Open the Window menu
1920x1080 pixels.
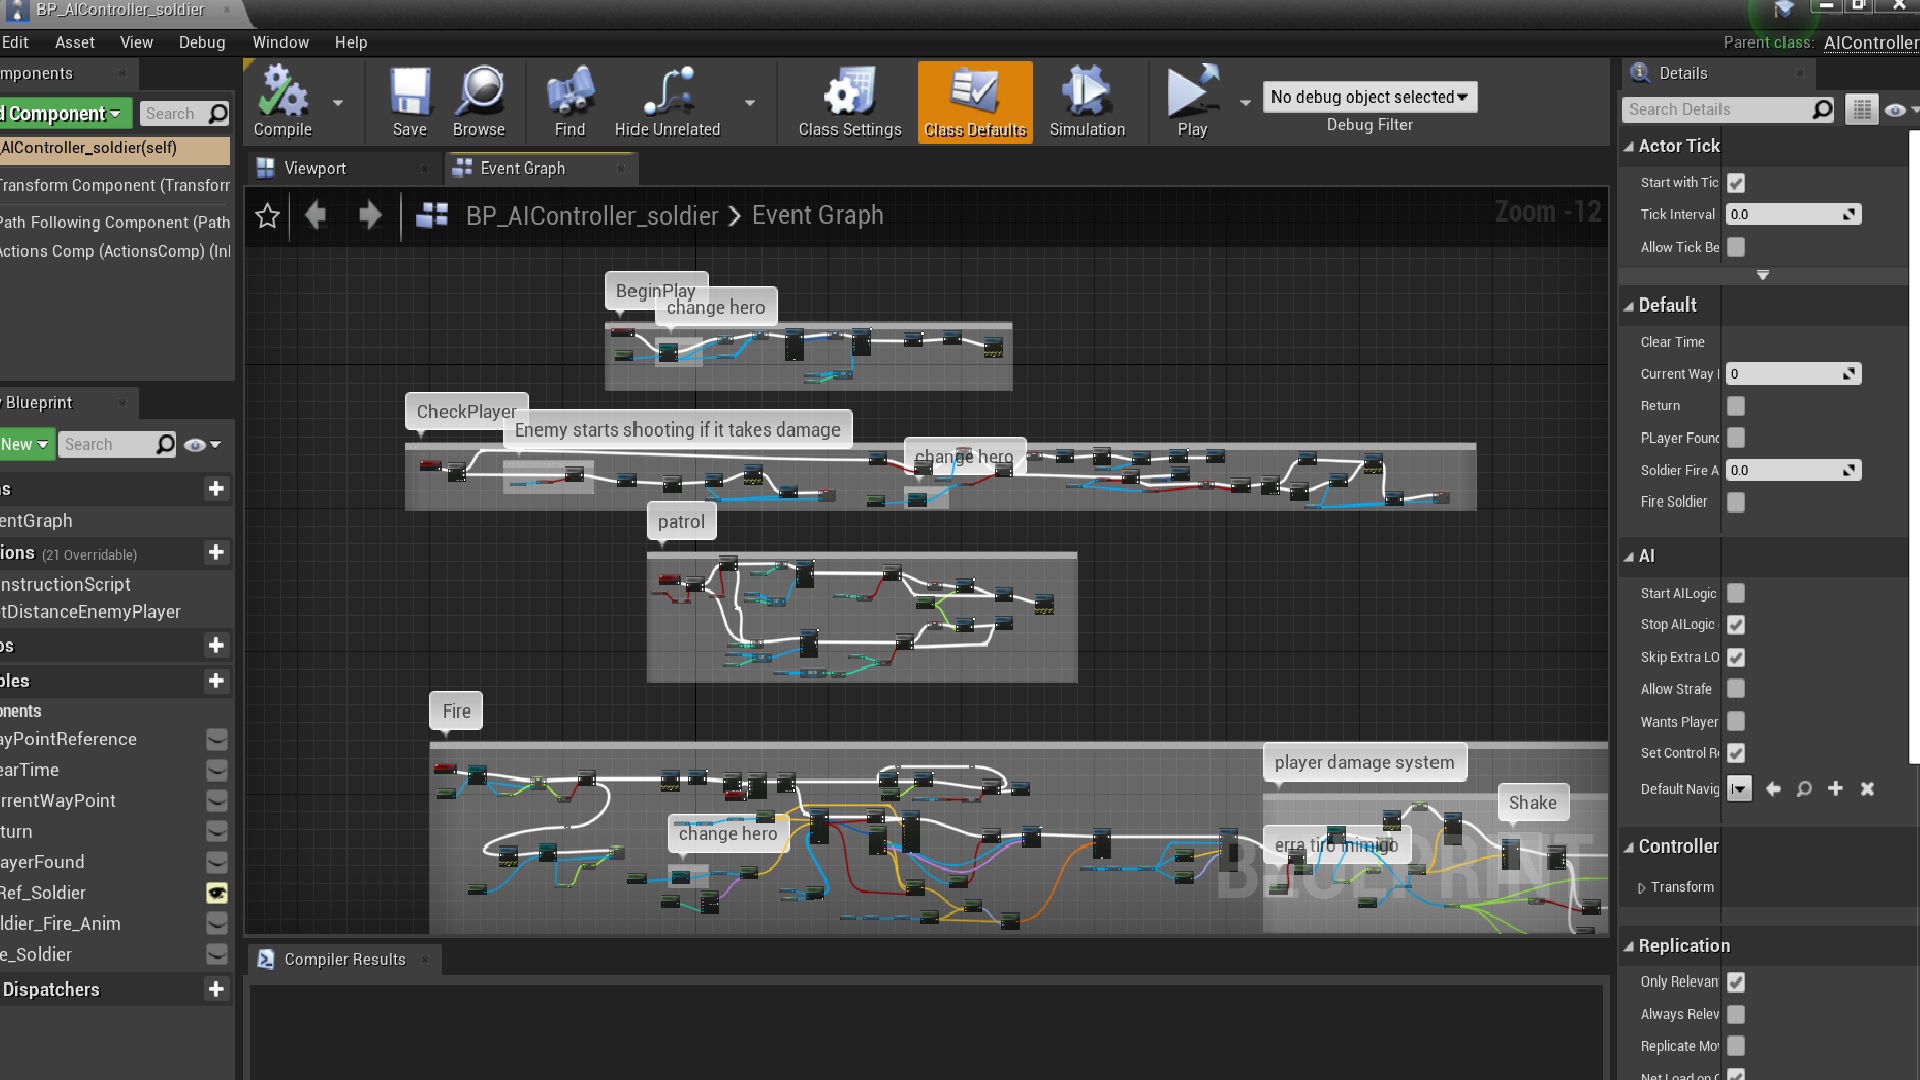click(x=280, y=42)
